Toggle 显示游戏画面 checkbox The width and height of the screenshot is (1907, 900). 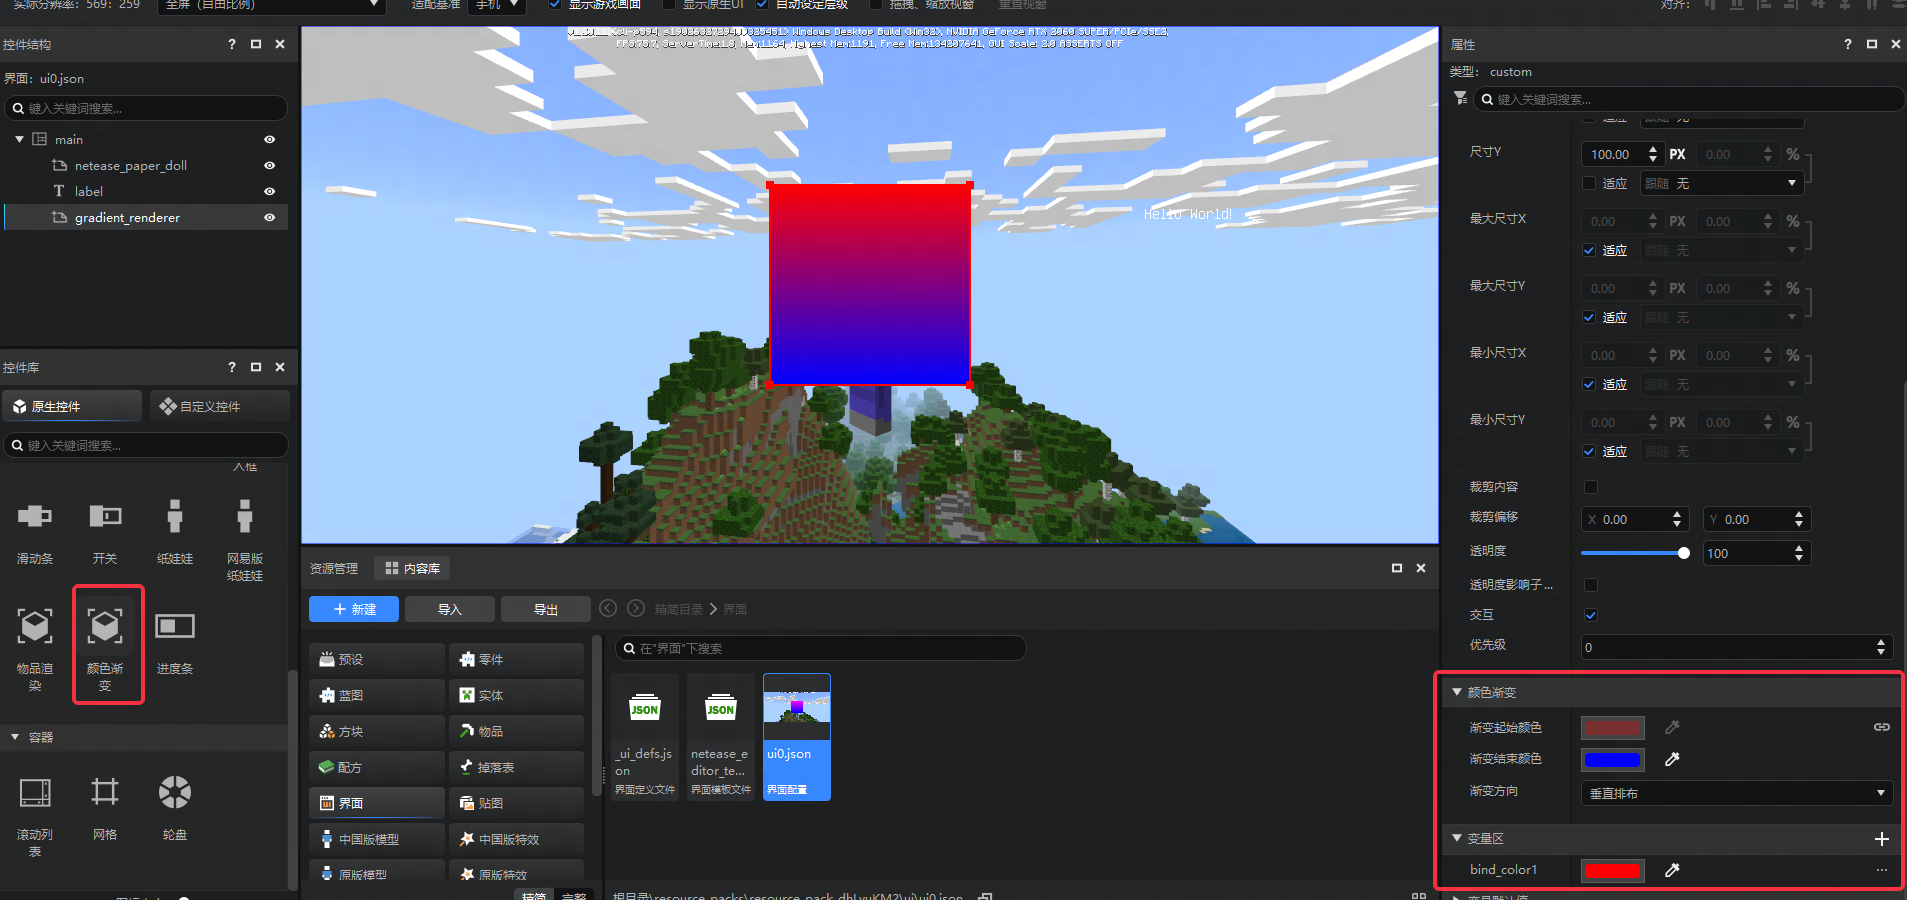pyautogui.click(x=555, y=4)
